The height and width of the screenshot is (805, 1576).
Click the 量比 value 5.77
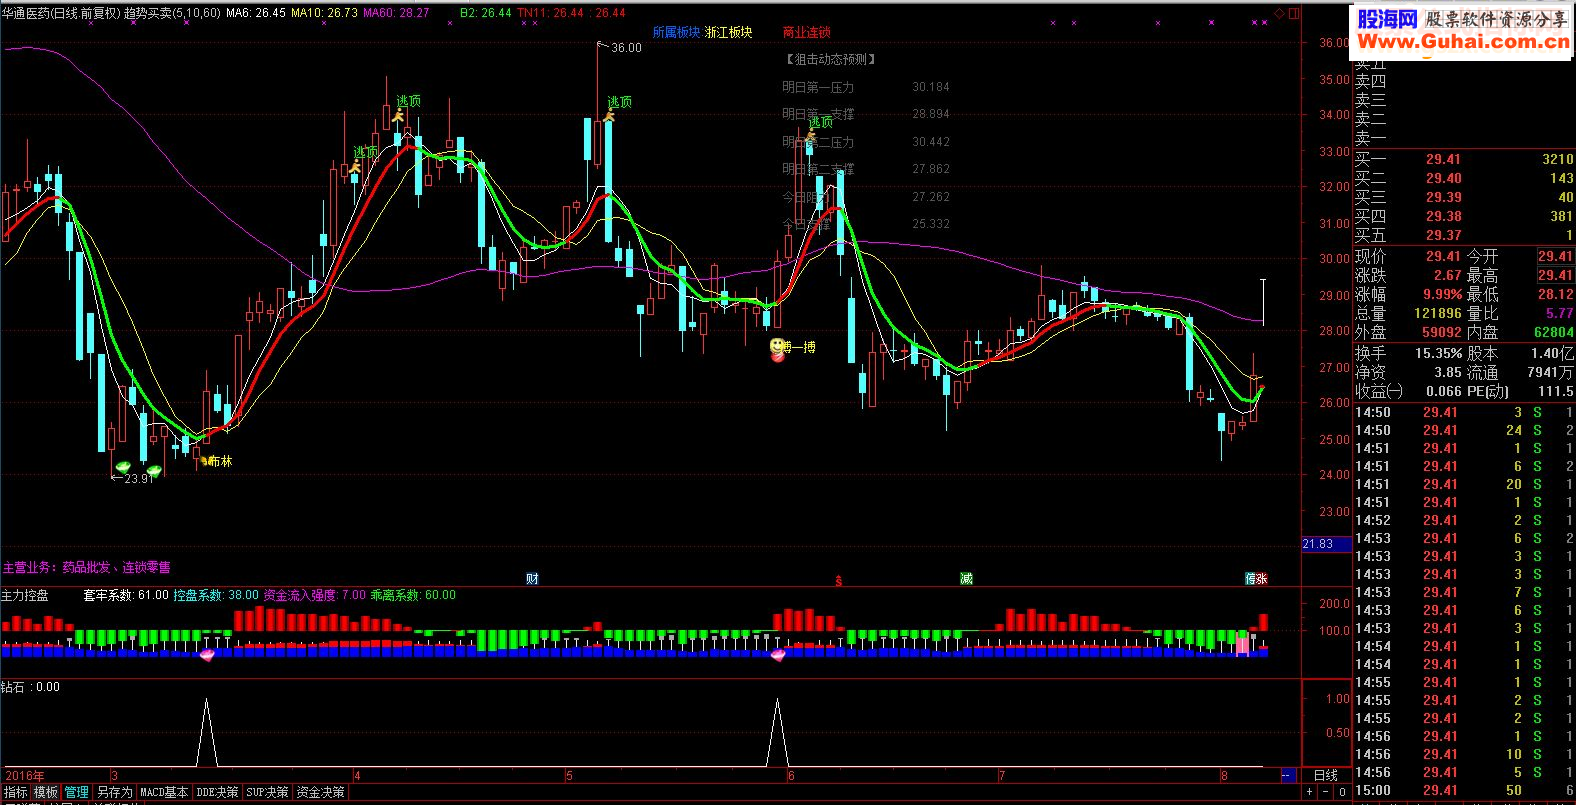coord(1558,313)
